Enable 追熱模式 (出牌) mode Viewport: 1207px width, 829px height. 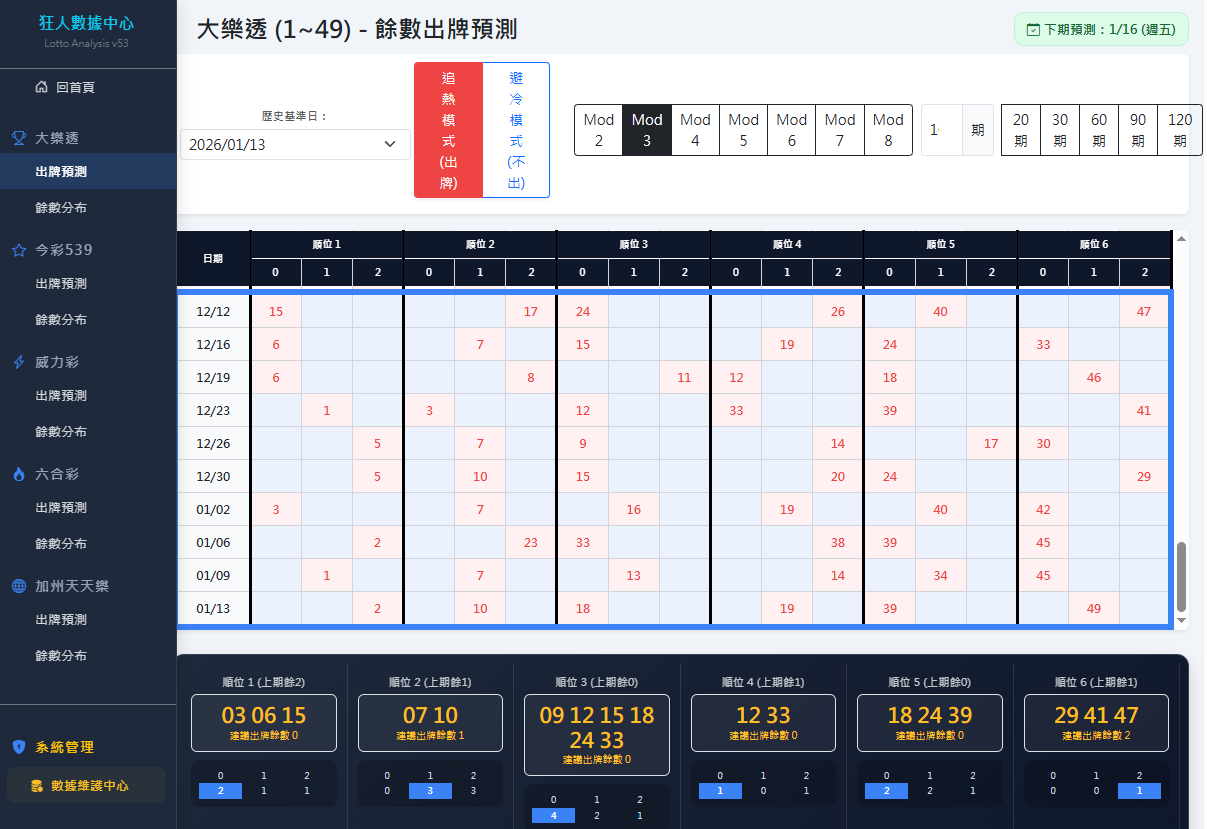click(448, 130)
